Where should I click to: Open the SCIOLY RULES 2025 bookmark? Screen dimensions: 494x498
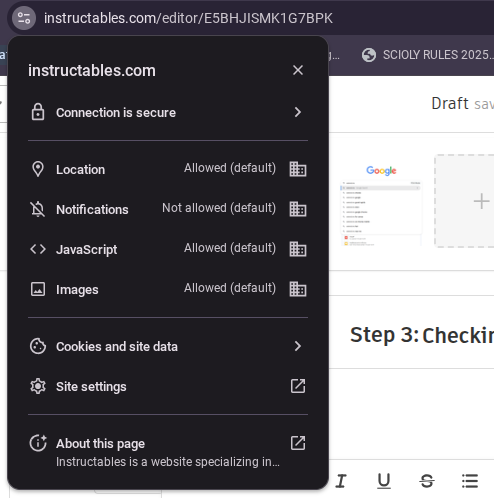[427, 55]
